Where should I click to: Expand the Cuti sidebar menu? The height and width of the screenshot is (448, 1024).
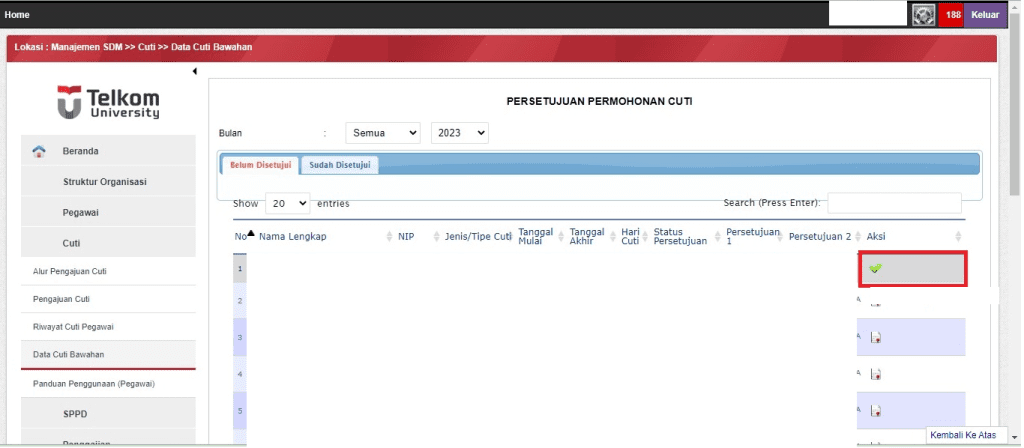(108, 243)
